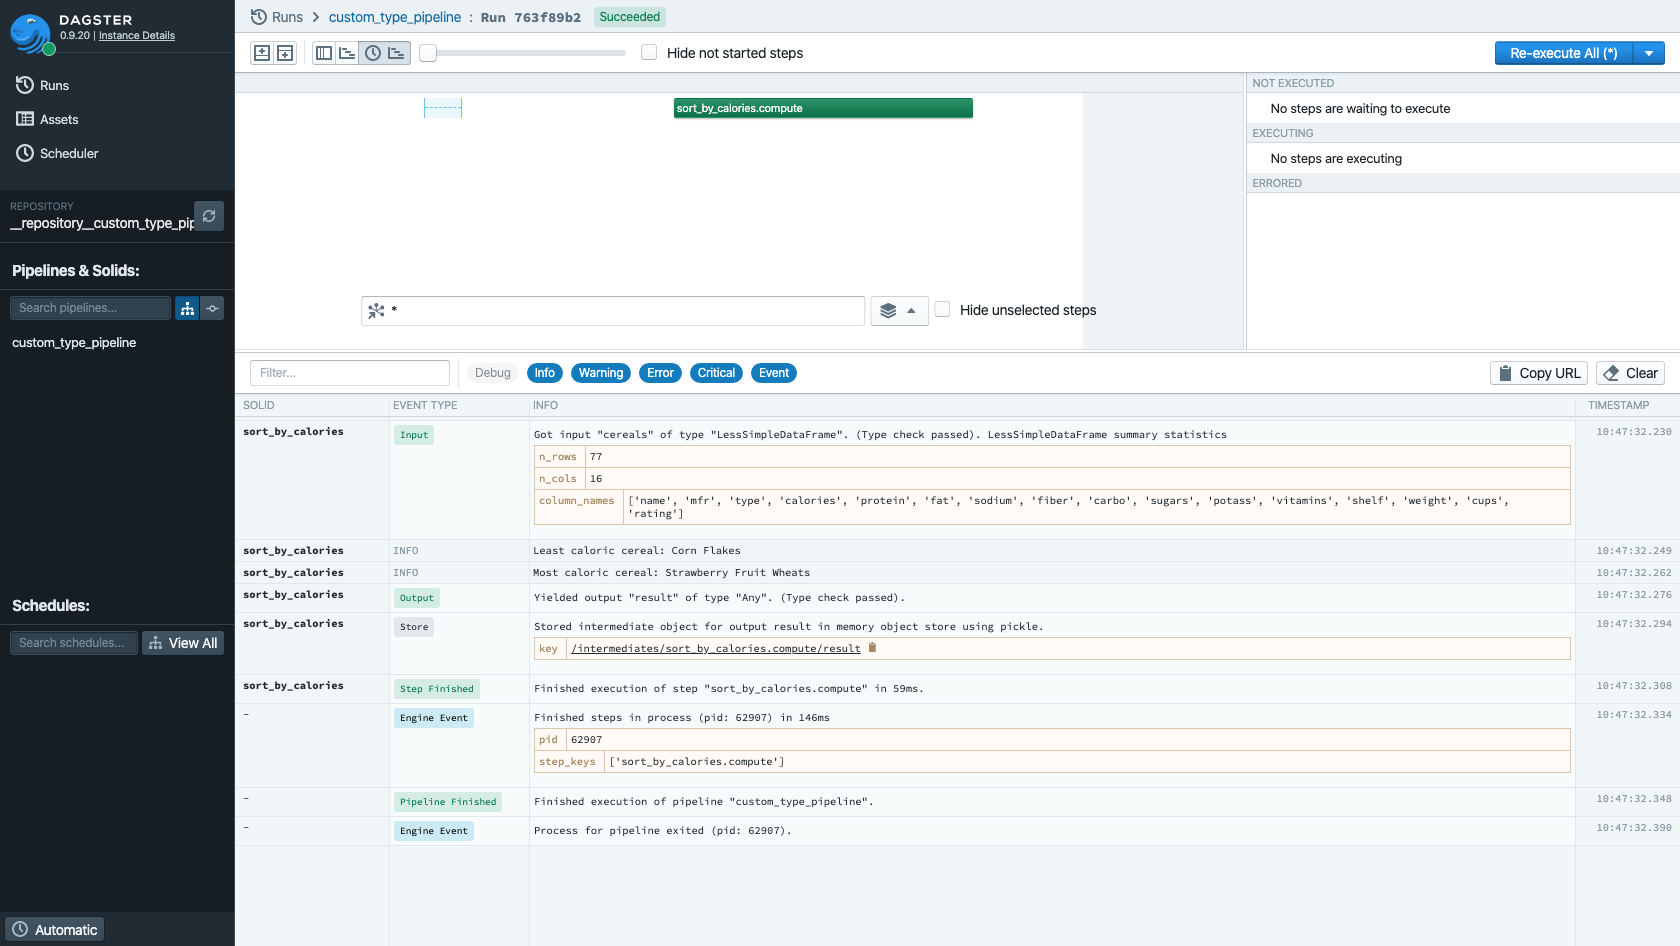Click the SOLID column header

(x=259, y=405)
